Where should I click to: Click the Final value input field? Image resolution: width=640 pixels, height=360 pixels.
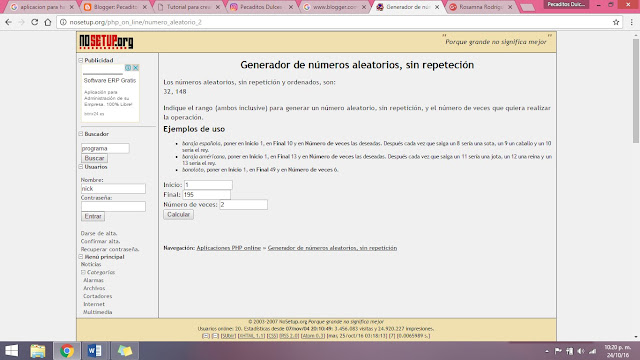click(207, 195)
